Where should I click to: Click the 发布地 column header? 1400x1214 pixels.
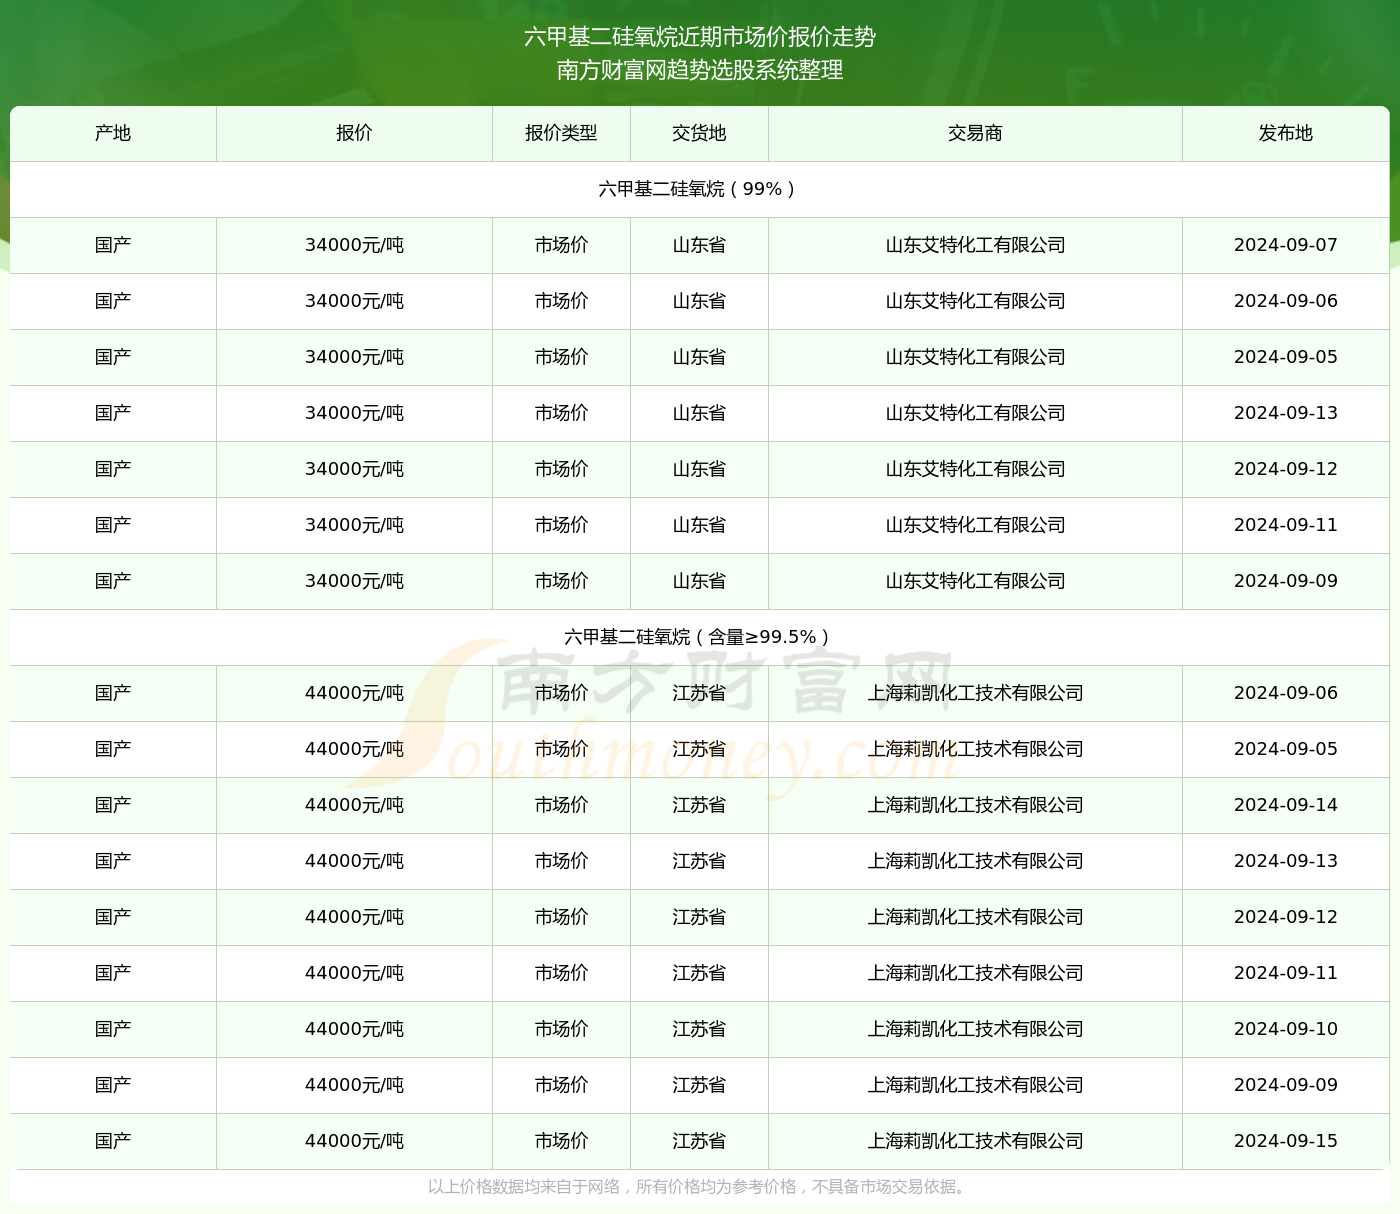[x=1285, y=133]
